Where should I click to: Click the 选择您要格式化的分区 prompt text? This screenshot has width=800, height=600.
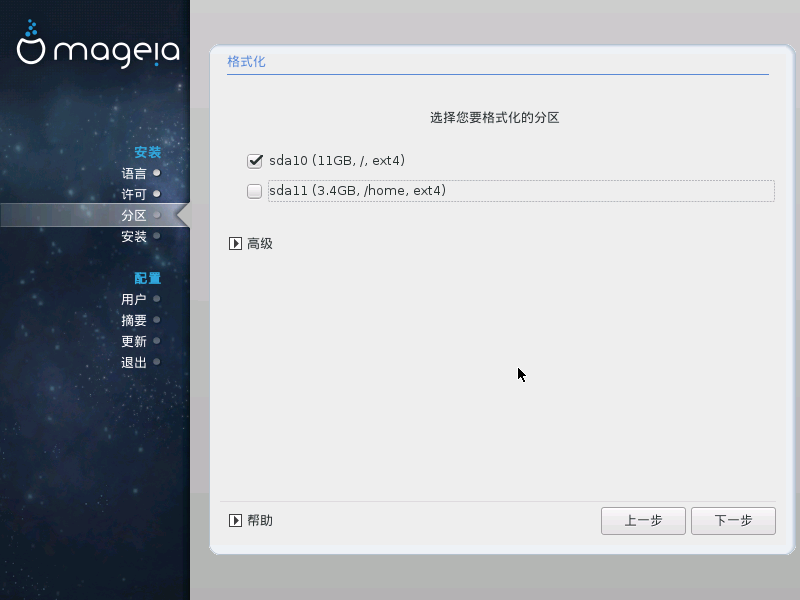(x=494, y=118)
